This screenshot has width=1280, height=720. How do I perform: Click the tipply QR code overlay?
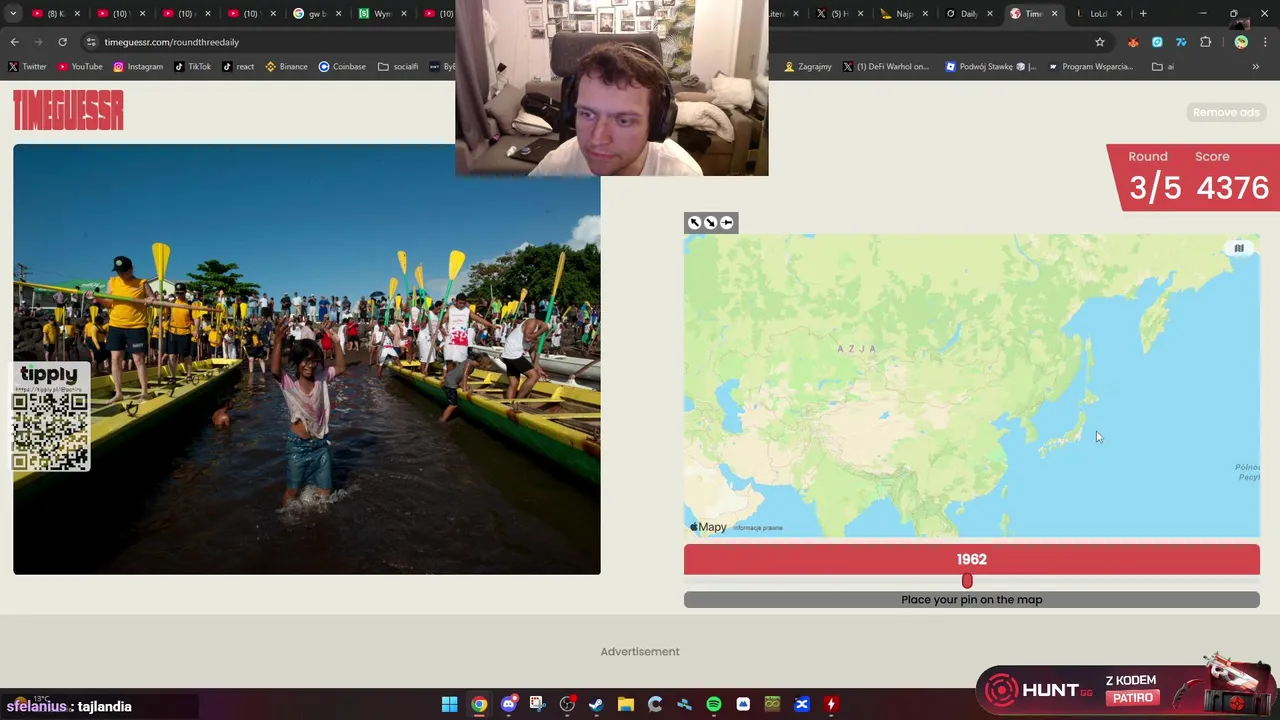[50, 416]
